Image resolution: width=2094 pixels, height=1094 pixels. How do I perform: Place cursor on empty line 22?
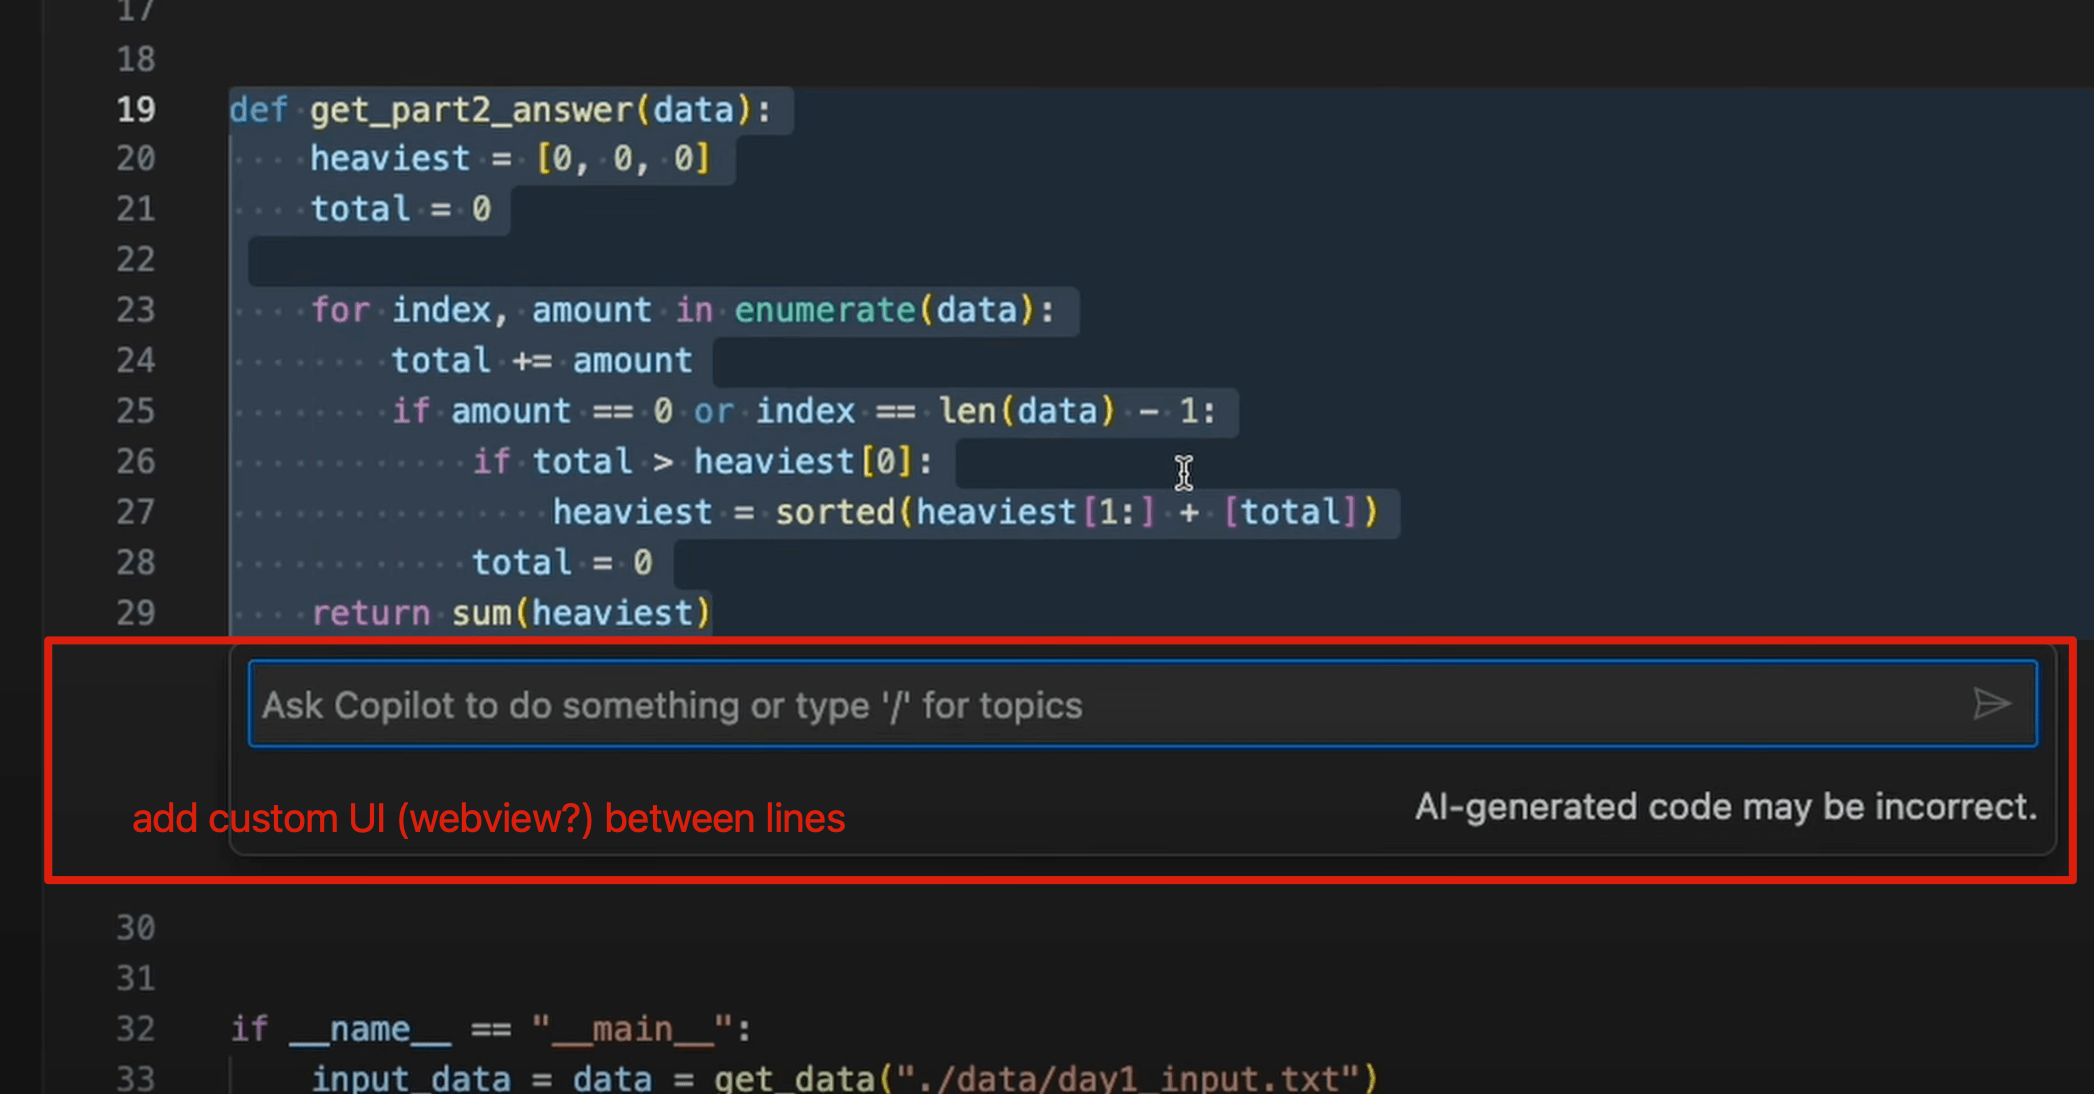click(600, 260)
